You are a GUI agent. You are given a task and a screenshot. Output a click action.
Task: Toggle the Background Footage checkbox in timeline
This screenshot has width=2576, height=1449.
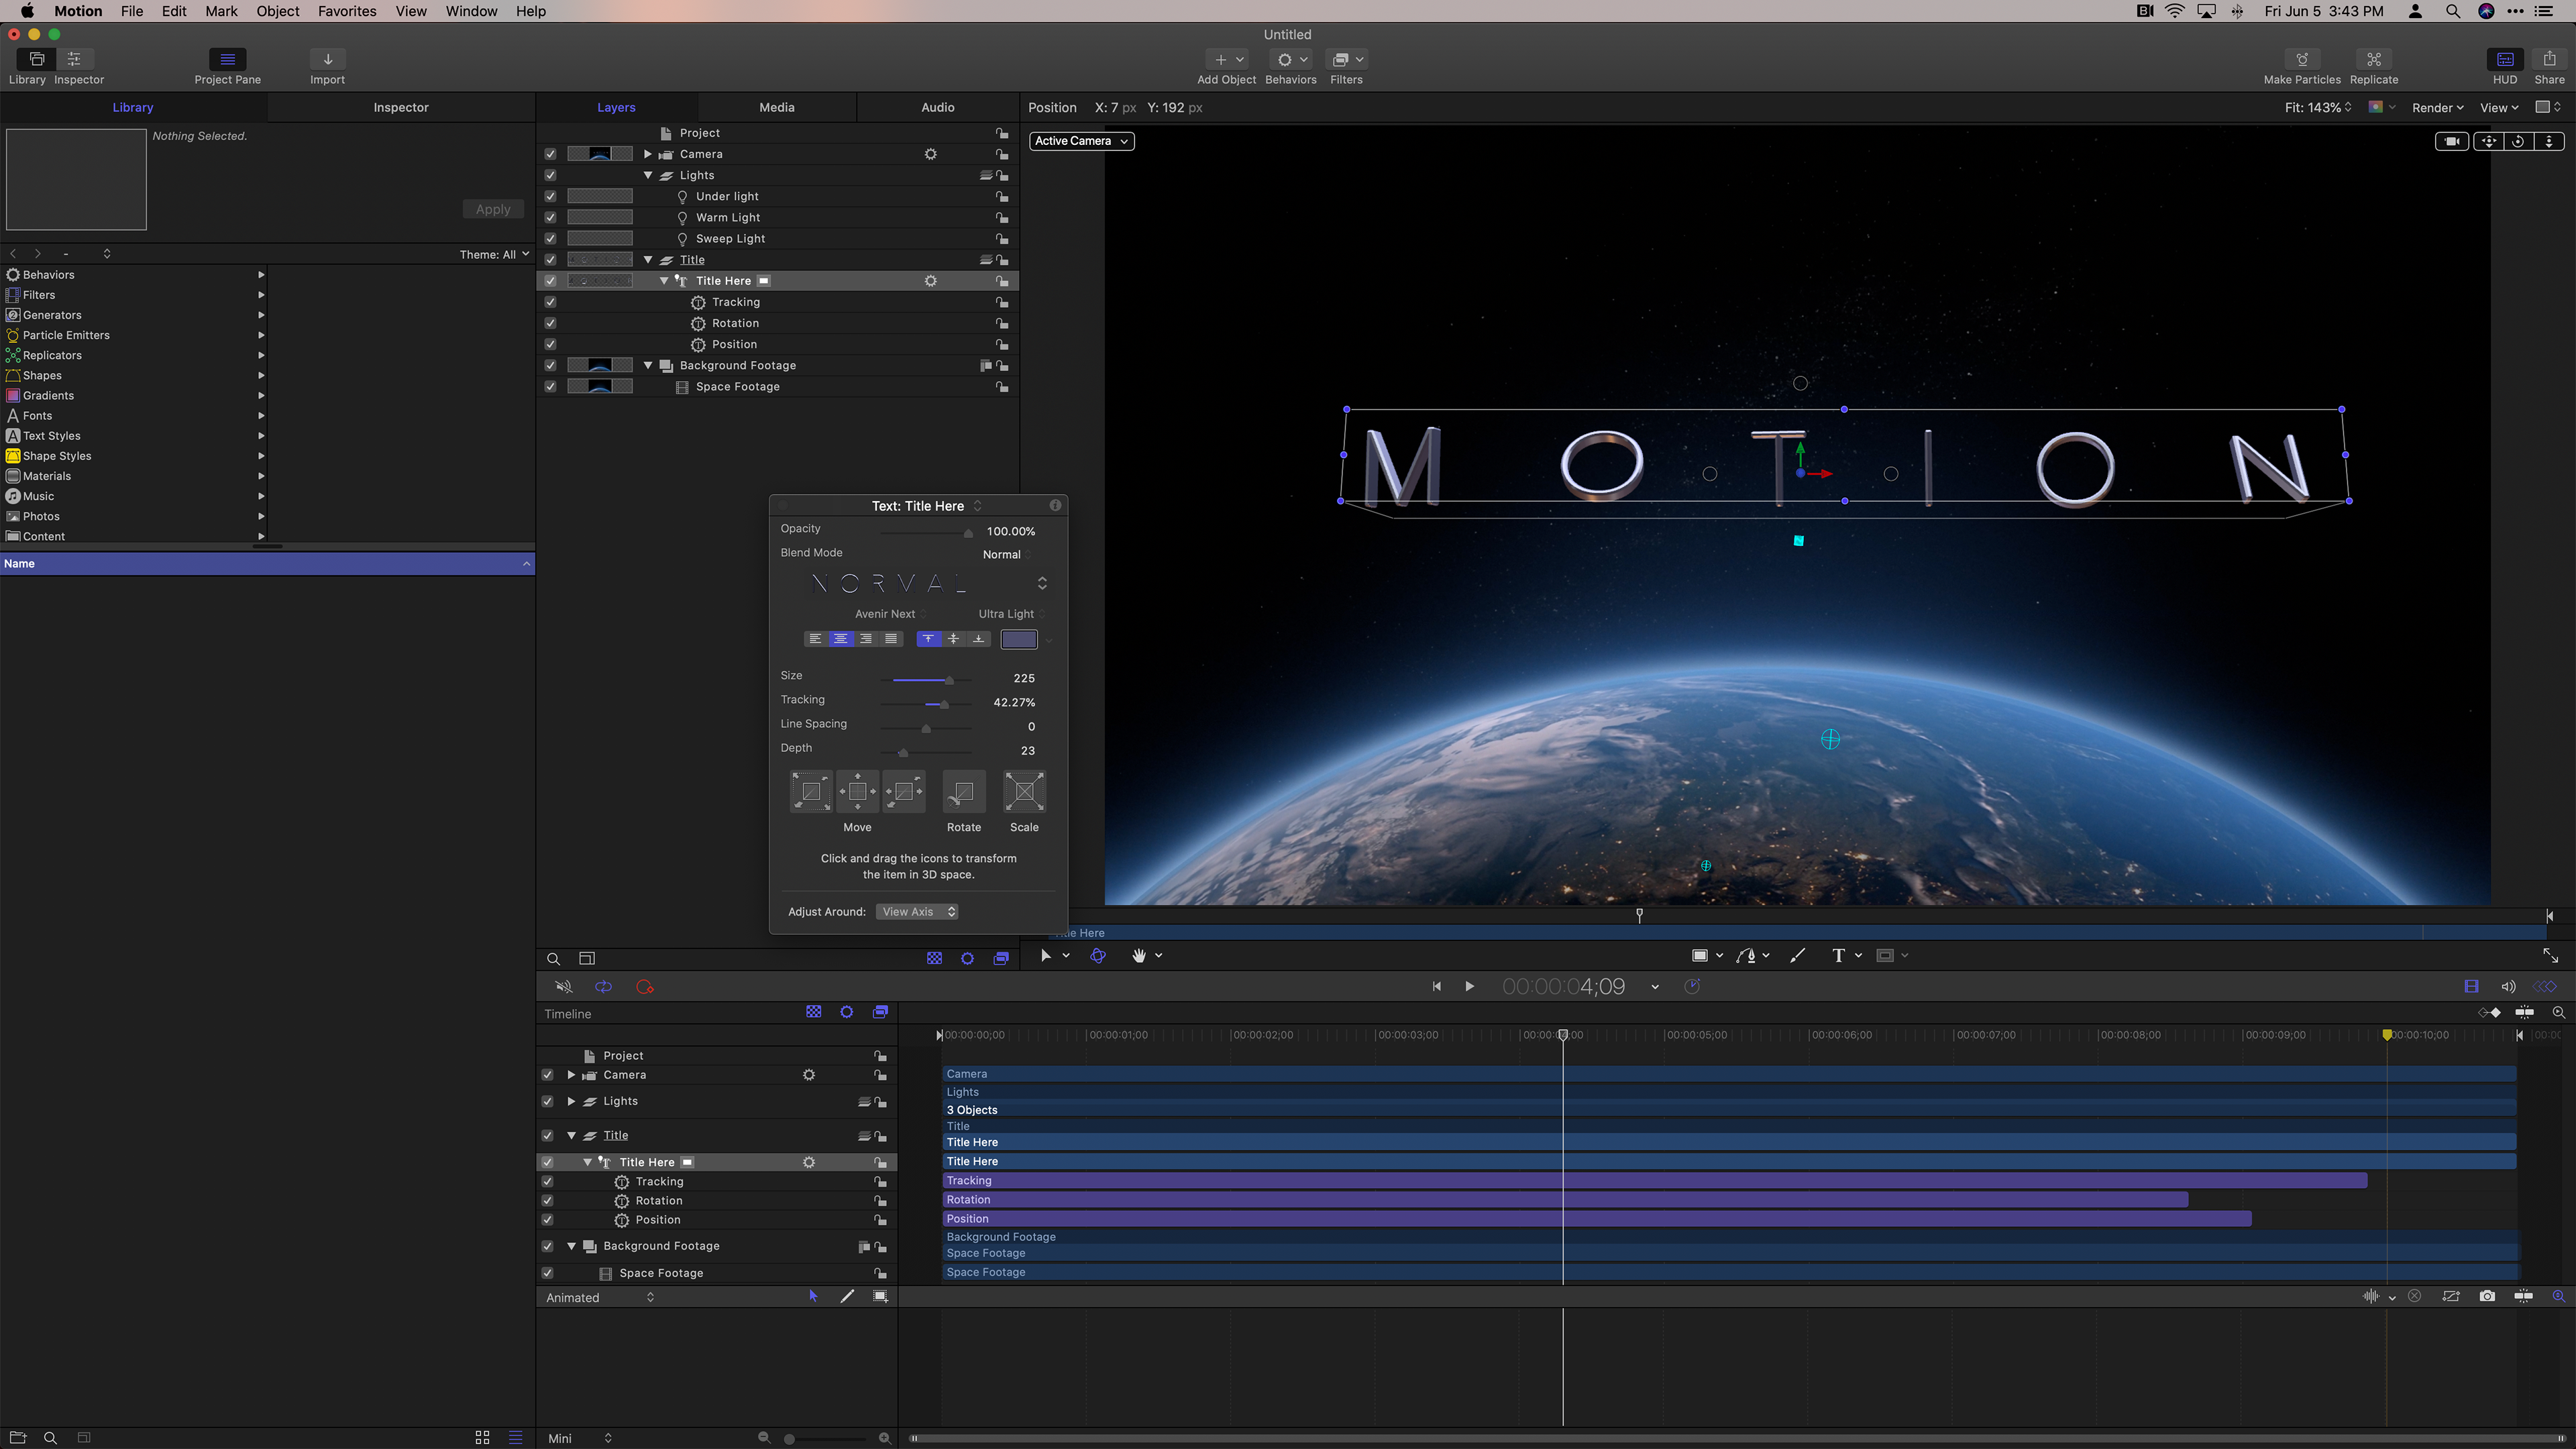click(547, 1247)
